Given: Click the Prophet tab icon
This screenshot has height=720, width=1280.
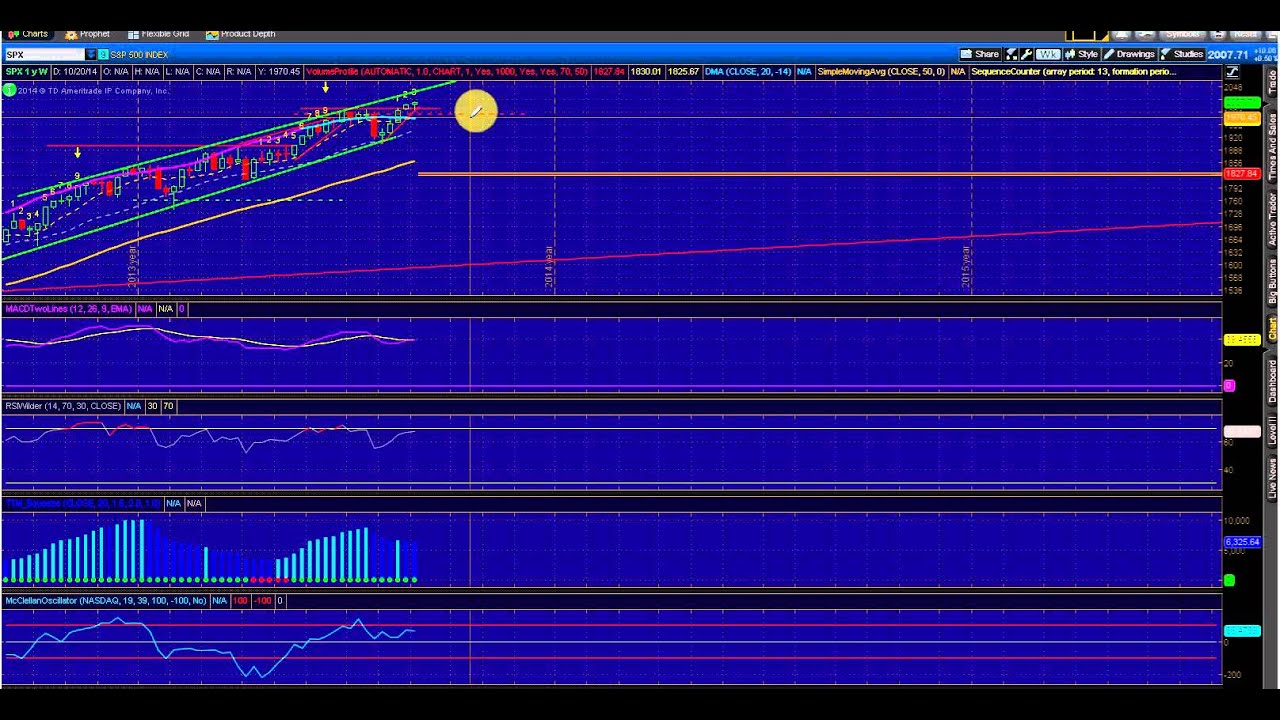Looking at the screenshot, I should (x=72, y=34).
